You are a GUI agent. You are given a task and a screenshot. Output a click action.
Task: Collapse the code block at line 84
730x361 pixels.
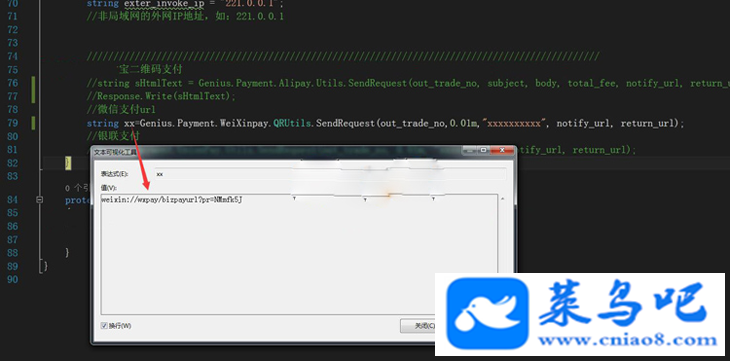click(x=40, y=199)
